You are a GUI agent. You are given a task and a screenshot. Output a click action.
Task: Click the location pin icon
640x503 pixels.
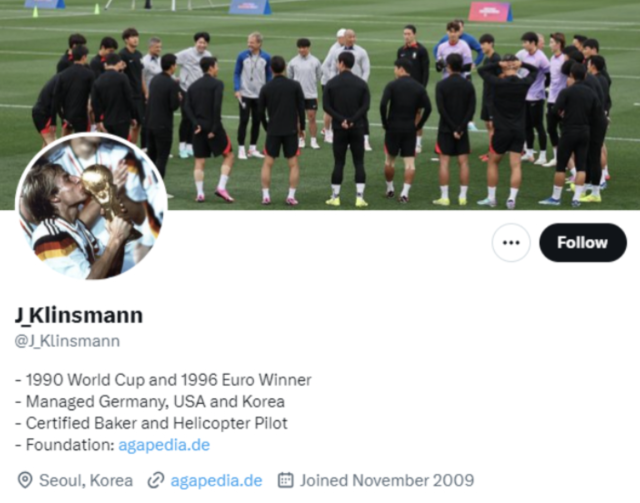pyautogui.click(x=25, y=480)
